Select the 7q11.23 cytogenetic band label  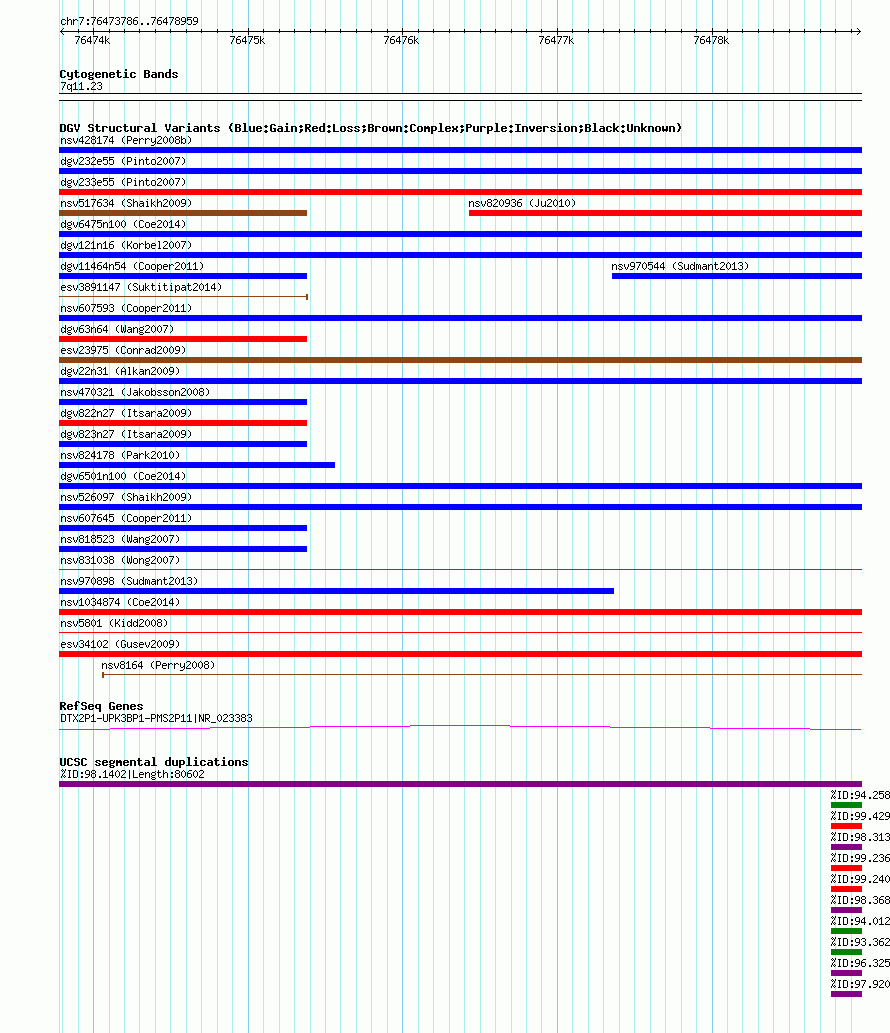(81, 86)
